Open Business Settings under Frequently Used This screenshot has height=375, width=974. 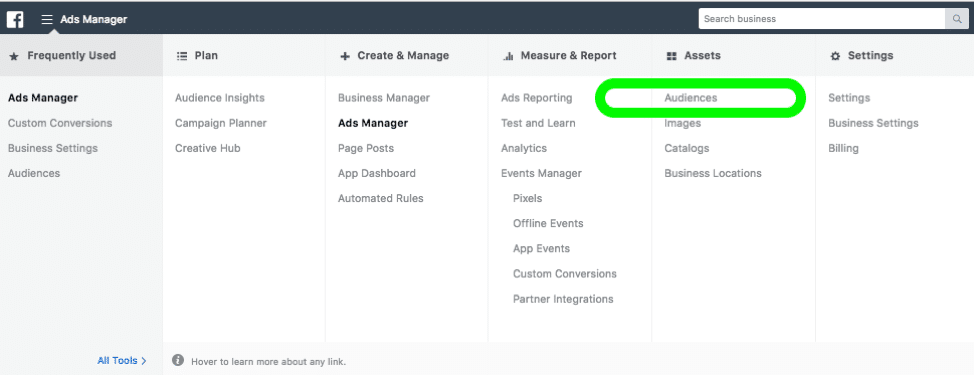click(x=53, y=148)
